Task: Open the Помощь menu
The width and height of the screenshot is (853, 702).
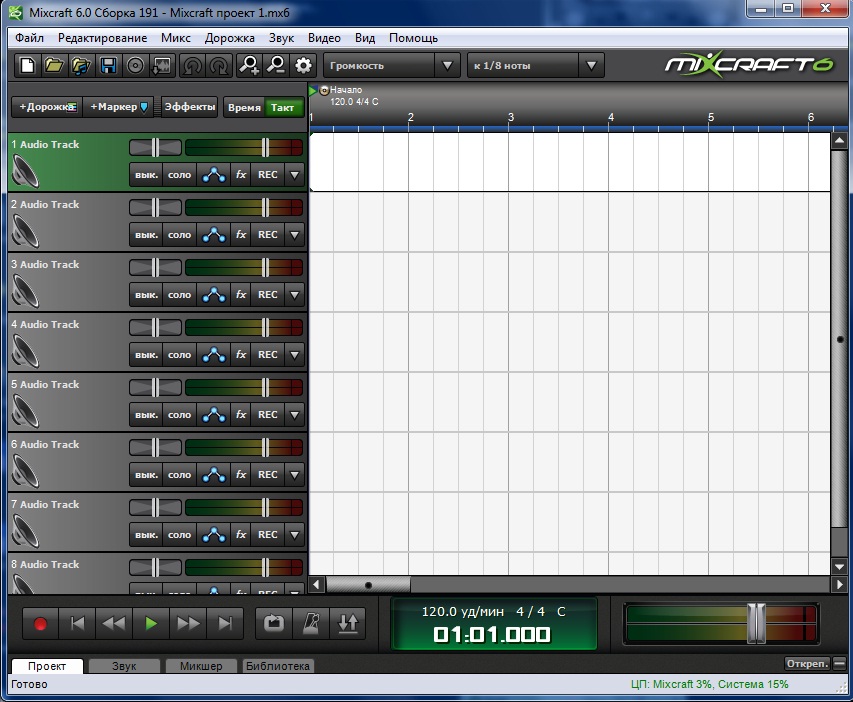Action: pos(413,38)
